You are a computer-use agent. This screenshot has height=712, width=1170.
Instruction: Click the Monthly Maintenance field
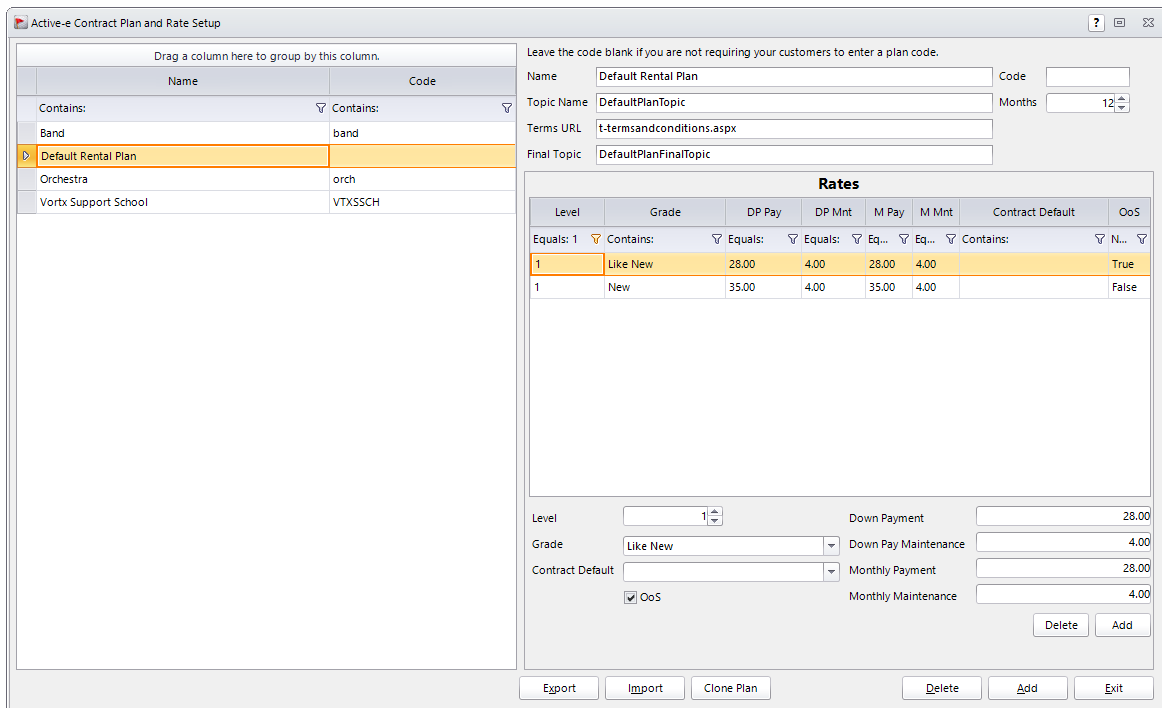(1063, 594)
